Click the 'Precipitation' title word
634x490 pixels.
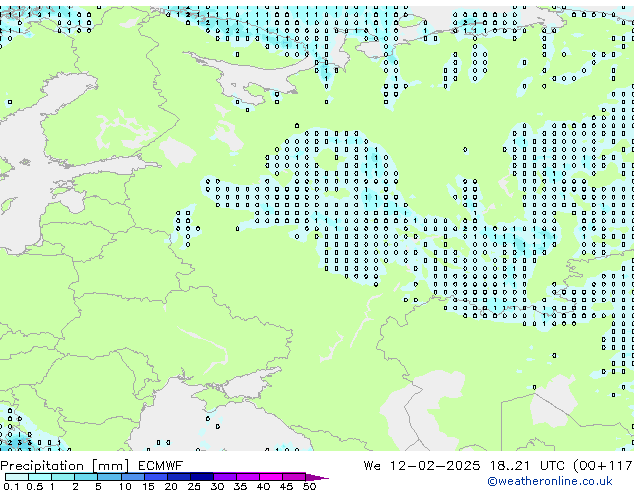42,466
